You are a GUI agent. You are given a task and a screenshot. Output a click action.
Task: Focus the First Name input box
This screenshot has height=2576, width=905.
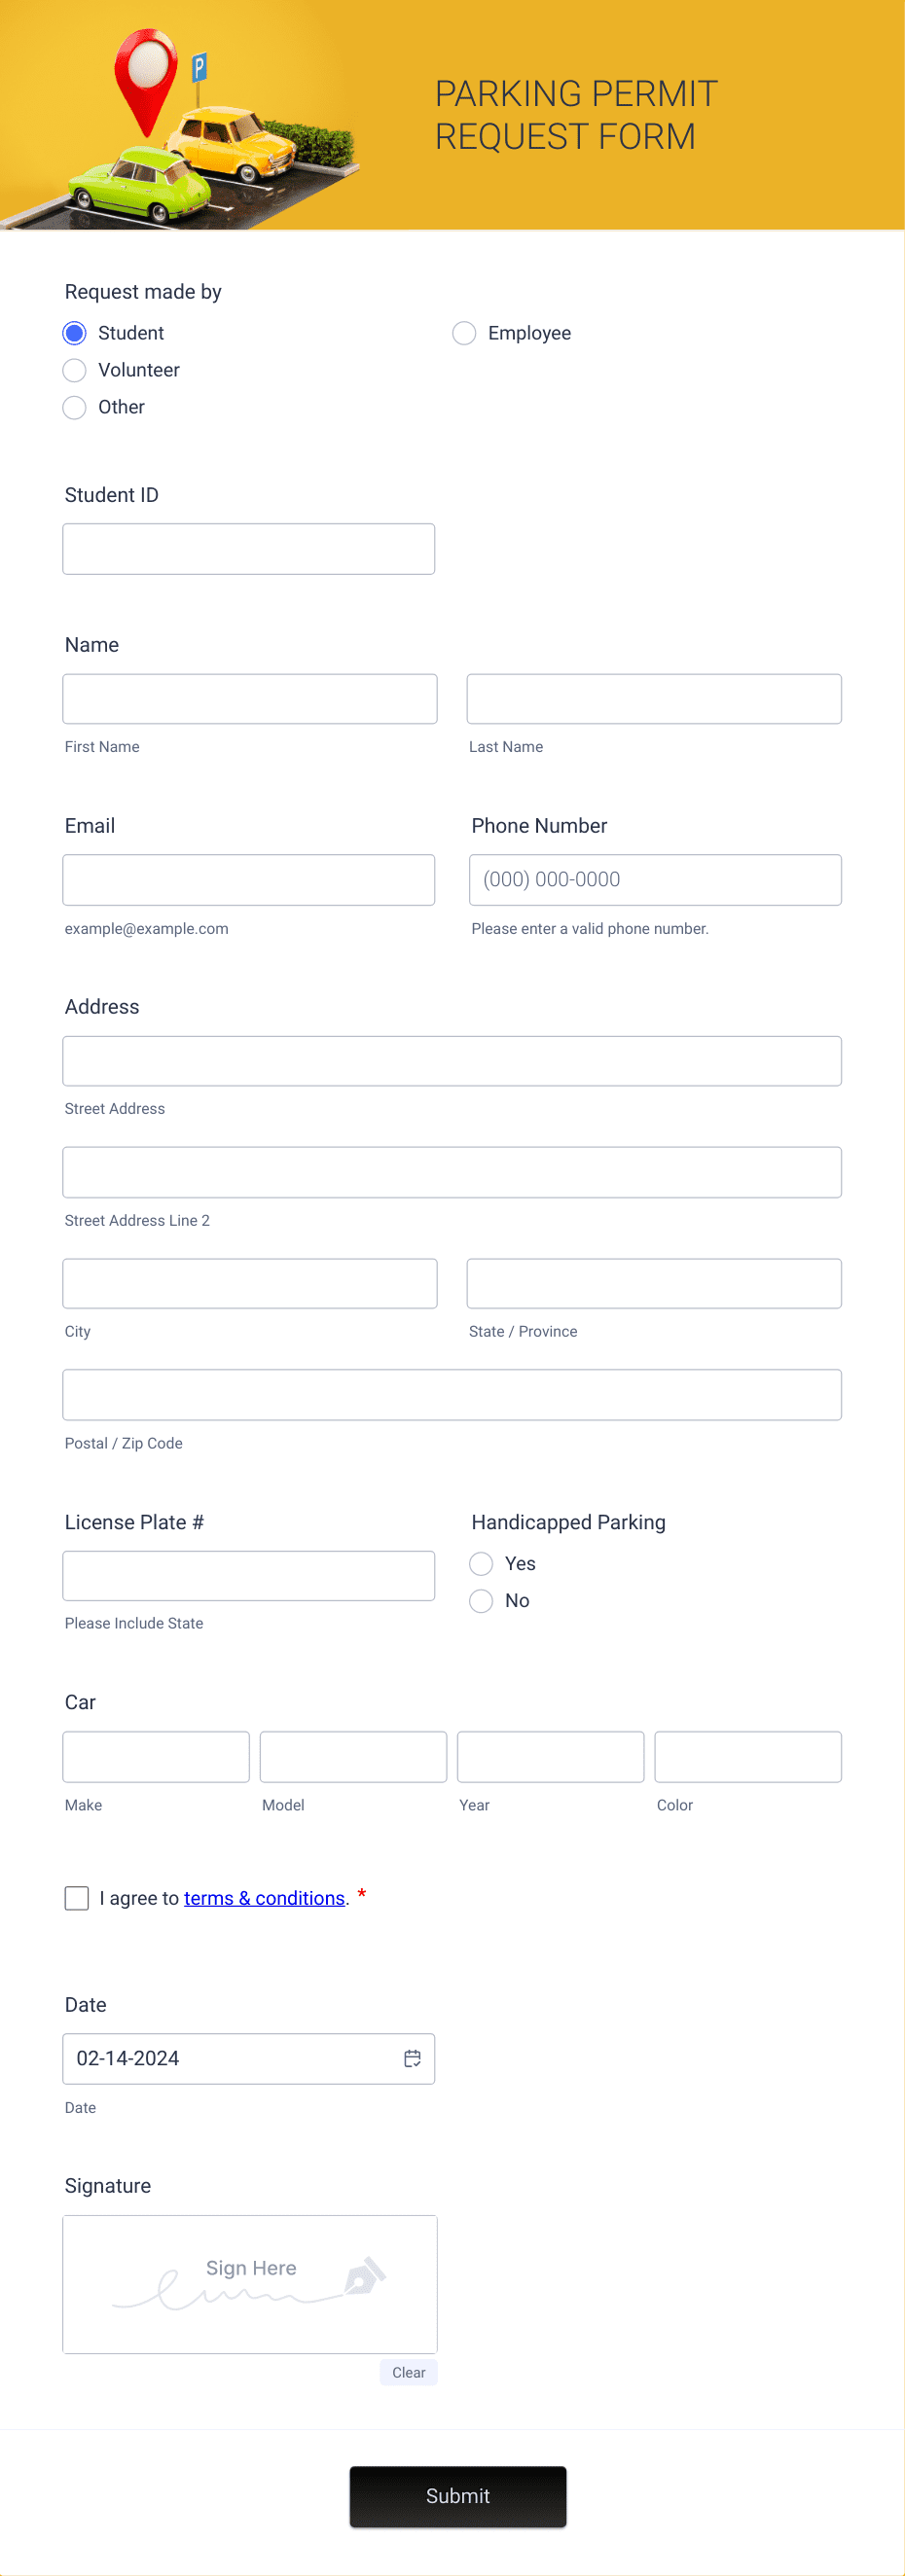[x=250, y=698]
